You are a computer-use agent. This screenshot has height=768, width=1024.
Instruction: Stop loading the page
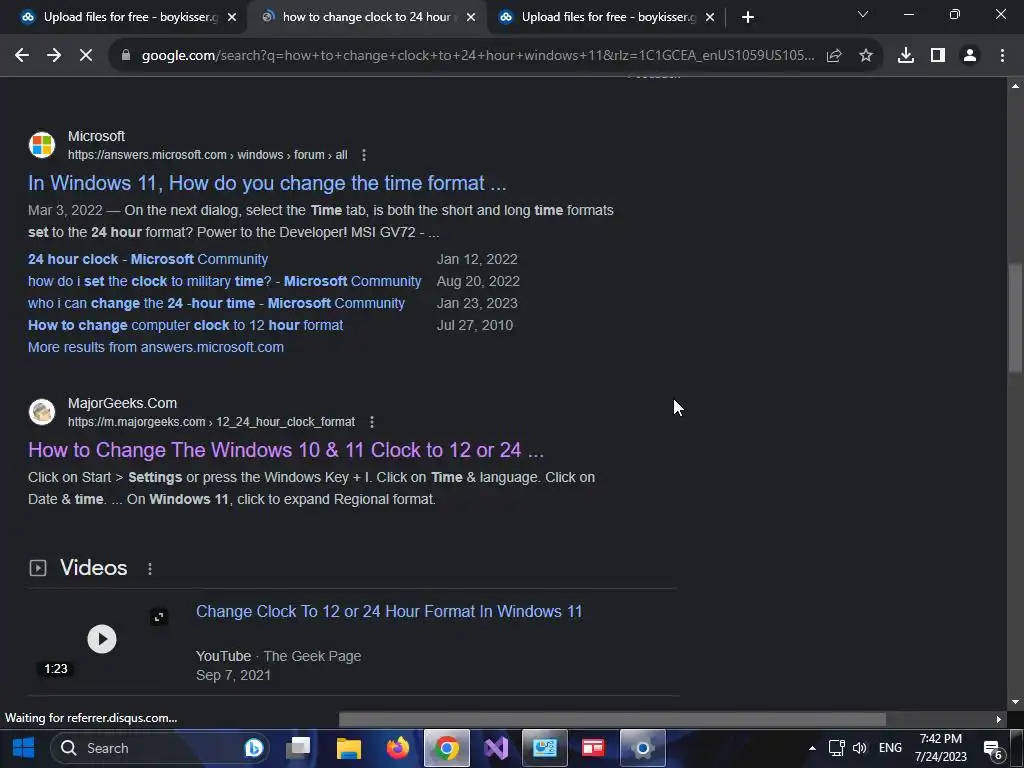pos(86,56)
